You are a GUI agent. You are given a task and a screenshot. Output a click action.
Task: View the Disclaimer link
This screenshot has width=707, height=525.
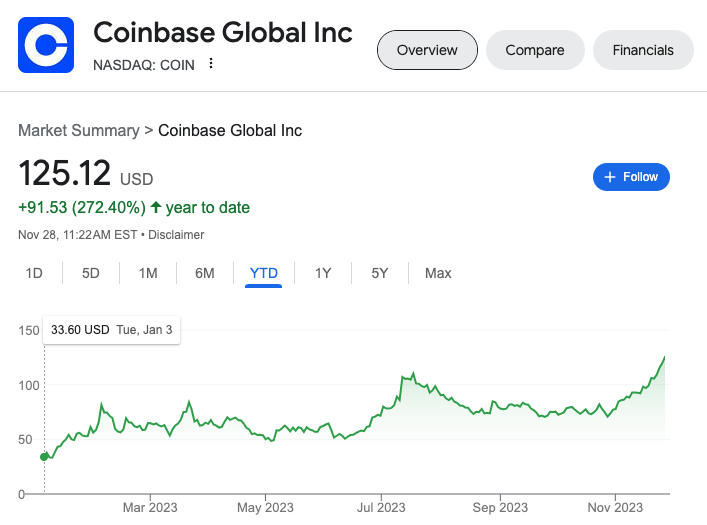tap(178, 235)
